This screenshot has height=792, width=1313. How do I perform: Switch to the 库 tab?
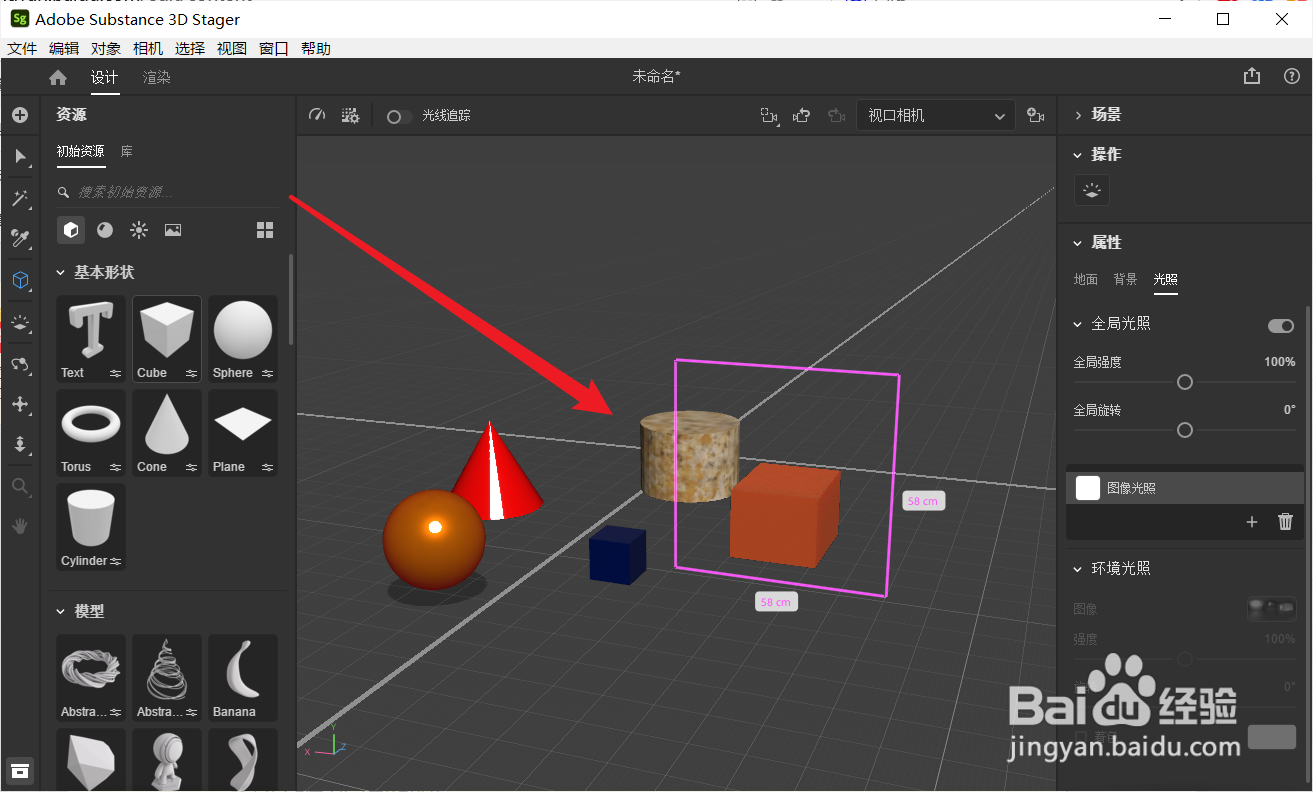pyautogui.click(x=127, y=152)
